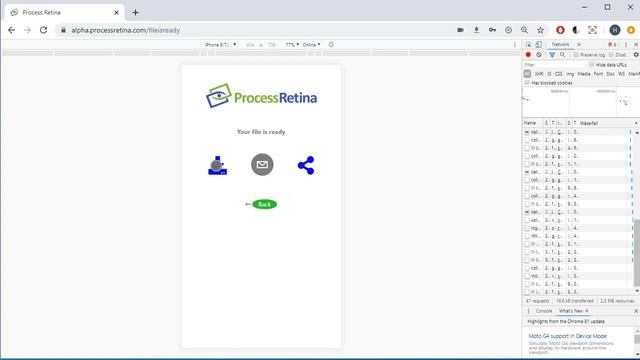Open network search magnifier
Screen dimensions: 640x360
pyautogui.click(x=562, y=55)
